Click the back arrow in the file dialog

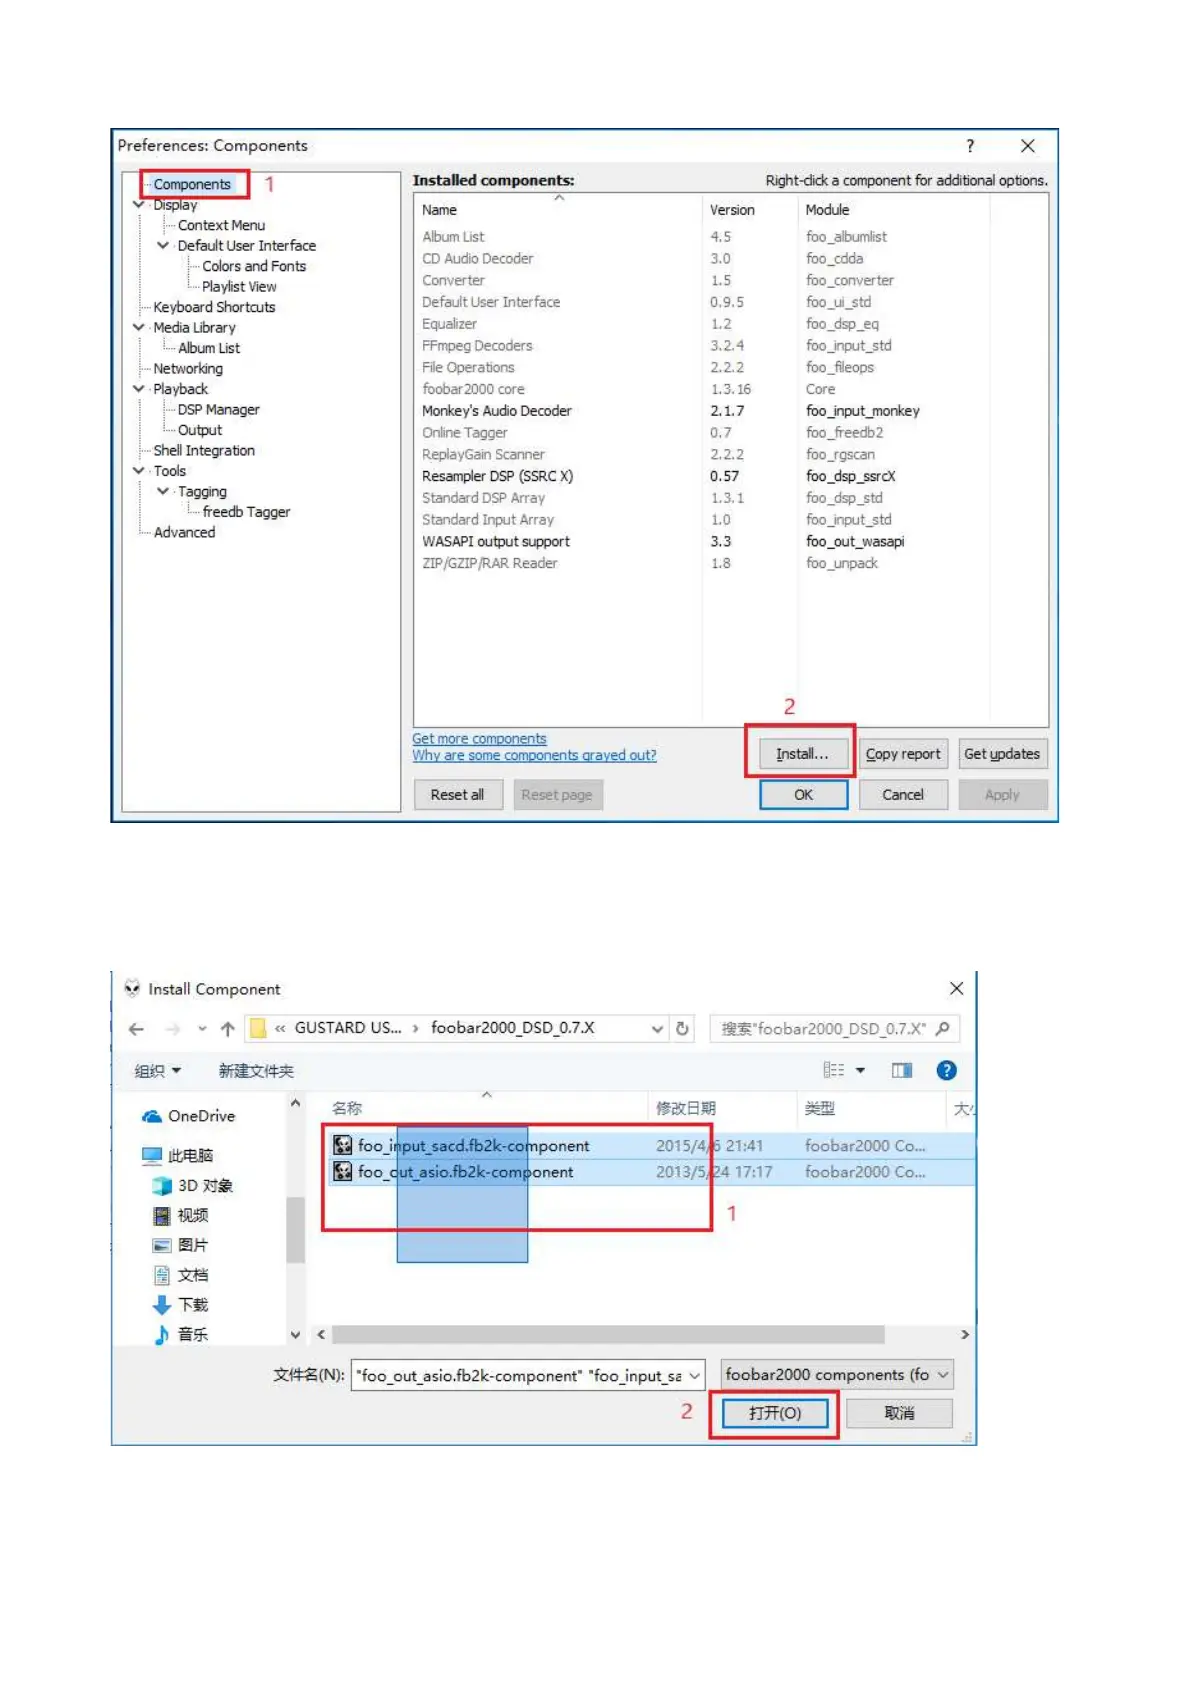coord(137,1028)
